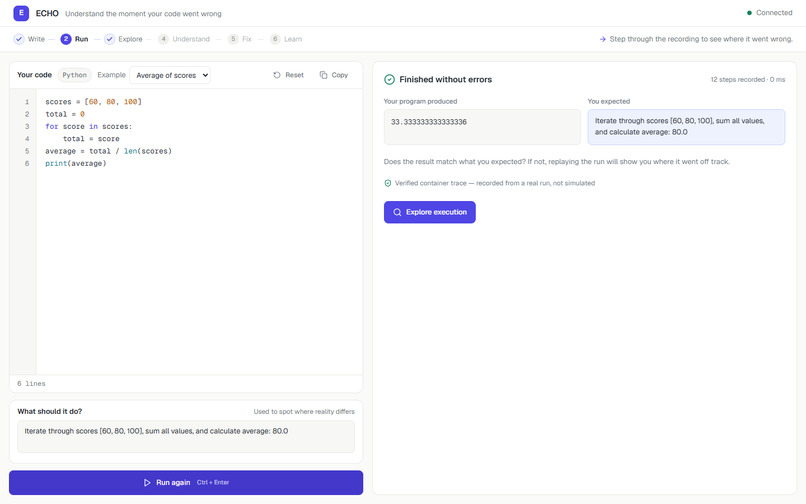Click the Verified container trace shield icon

tap(388, 183)
